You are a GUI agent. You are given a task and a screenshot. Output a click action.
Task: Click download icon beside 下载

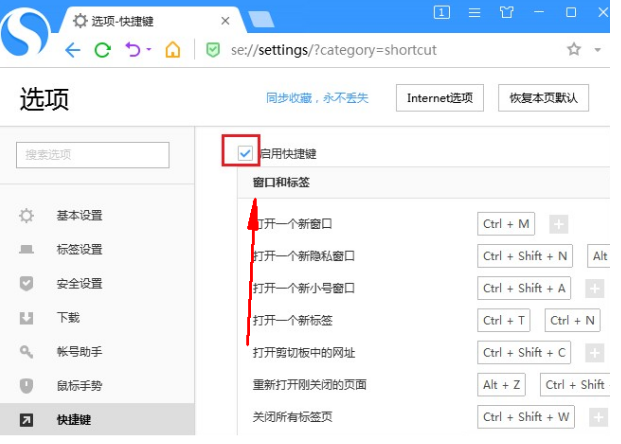27,318
